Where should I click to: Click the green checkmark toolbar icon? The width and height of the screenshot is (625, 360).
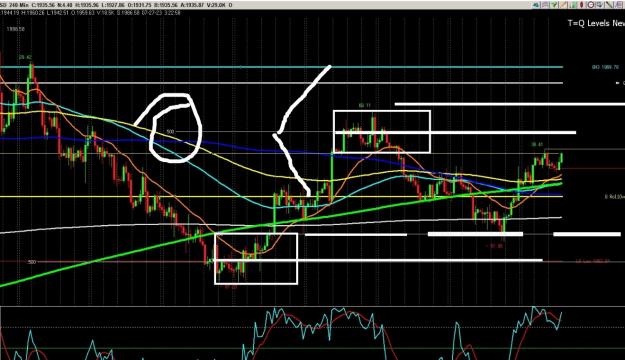pos(554,5)
